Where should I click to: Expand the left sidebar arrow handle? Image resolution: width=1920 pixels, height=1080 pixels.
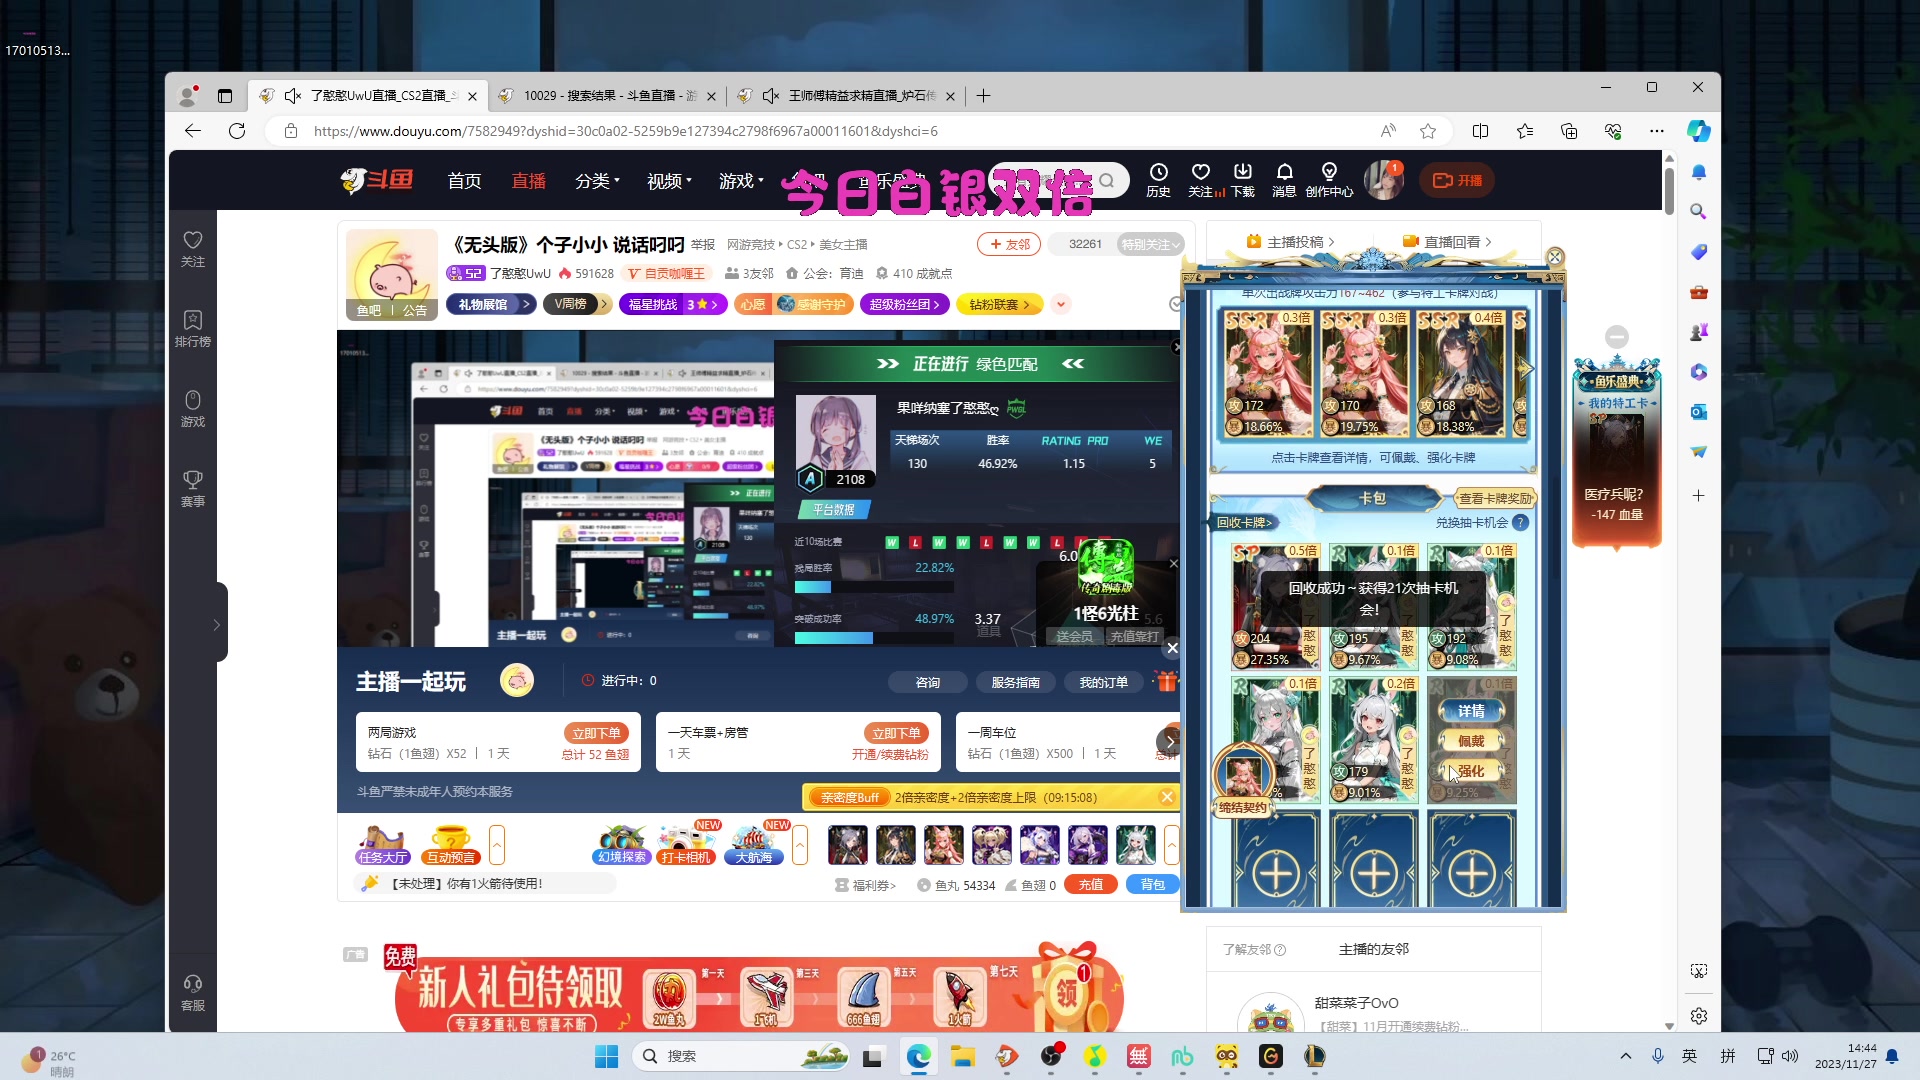click(x=216, y=625)
